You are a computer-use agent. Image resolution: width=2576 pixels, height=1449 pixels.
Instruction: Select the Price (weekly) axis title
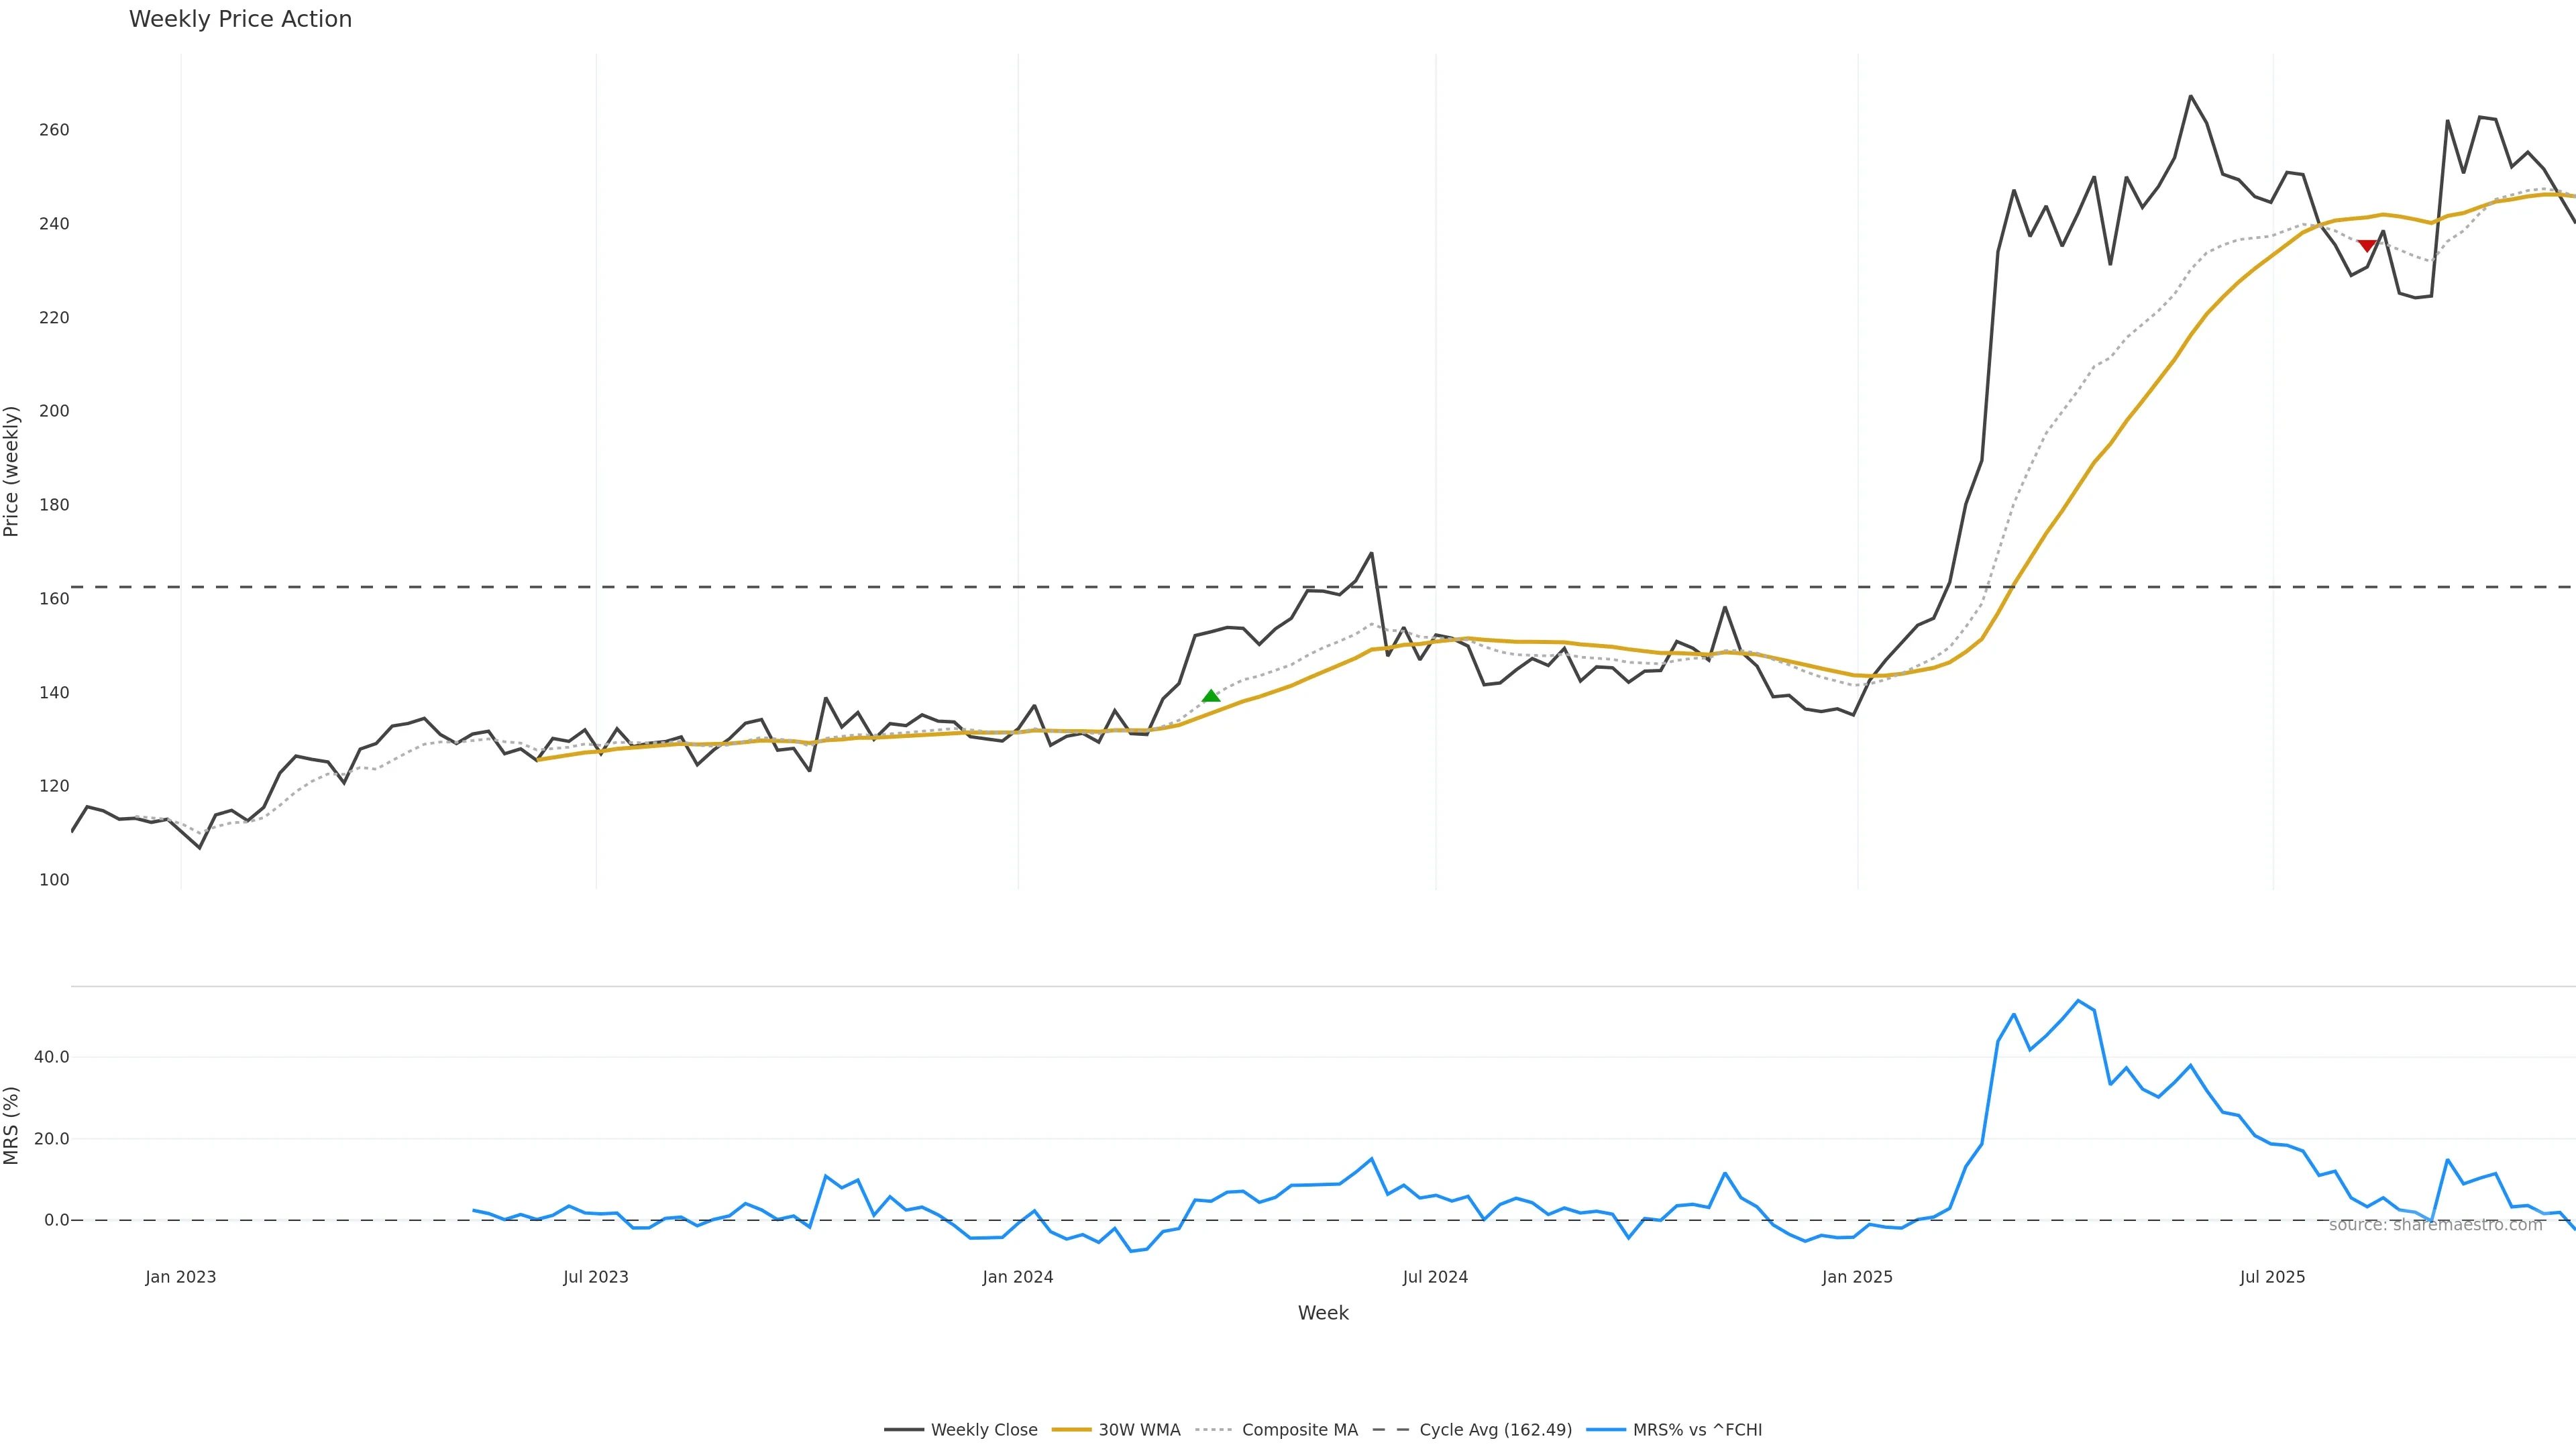pos(11,471)
